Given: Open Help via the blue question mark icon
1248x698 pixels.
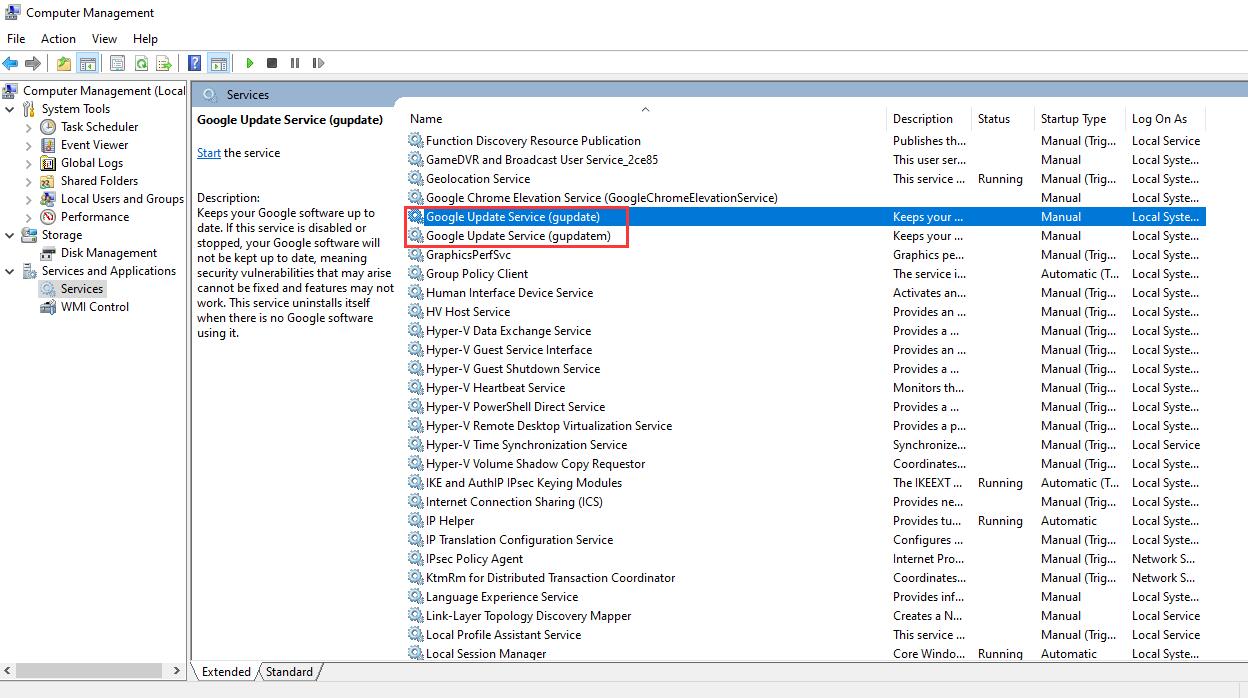Looking at the screenshot, I should point(195,63).
